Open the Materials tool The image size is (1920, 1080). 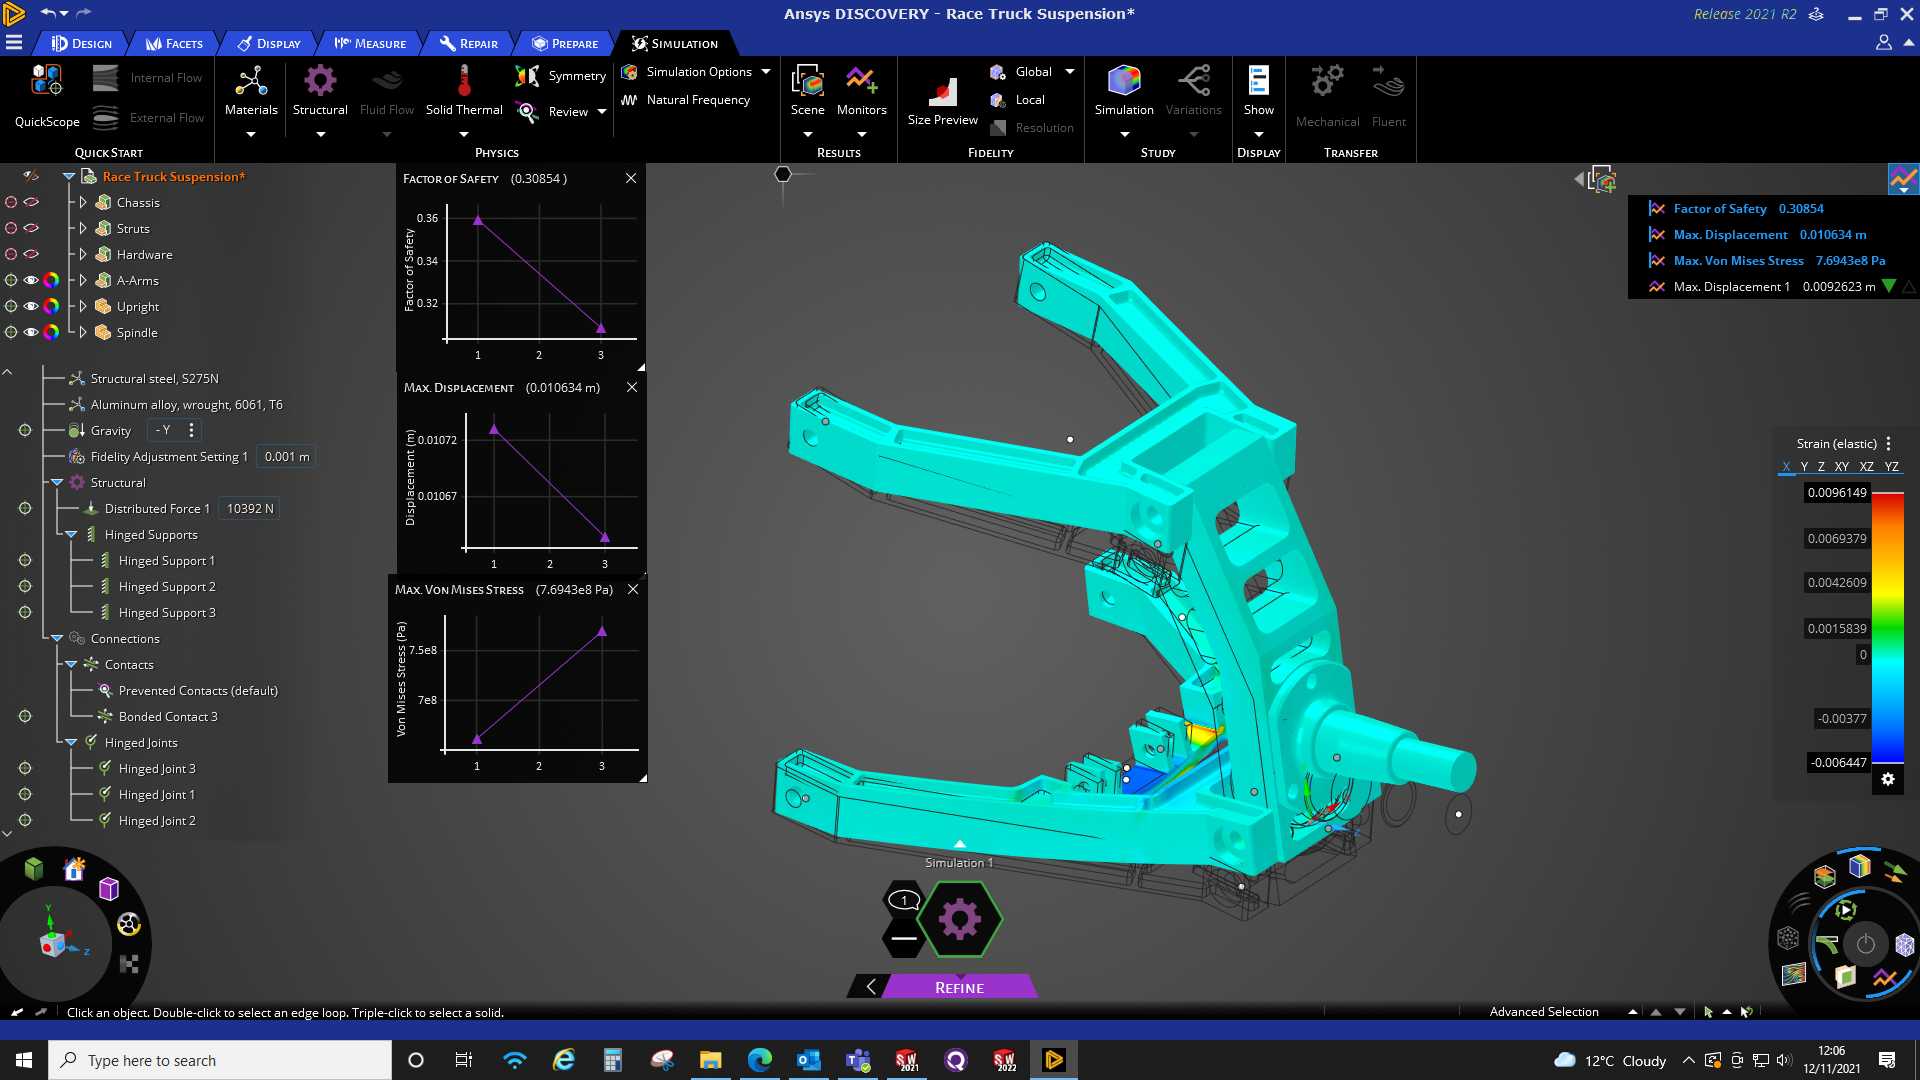coord(251,91)
